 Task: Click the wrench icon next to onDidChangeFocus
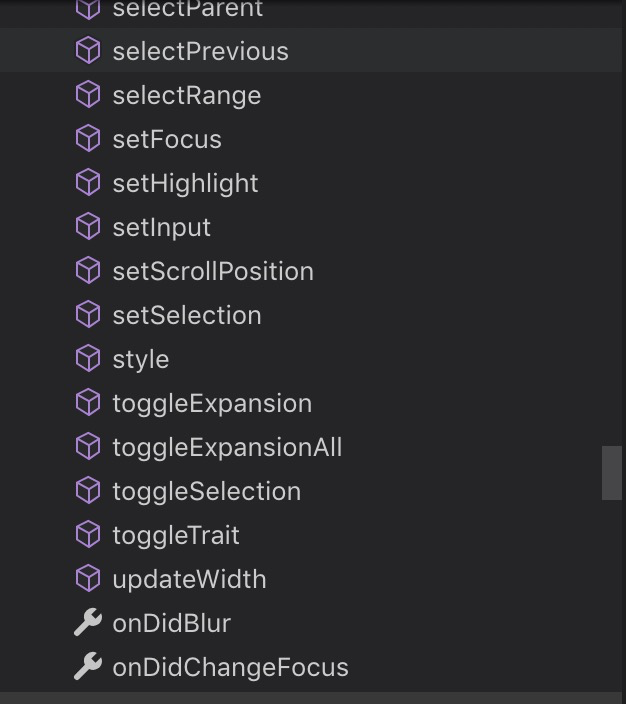click(x=88, y=667)
